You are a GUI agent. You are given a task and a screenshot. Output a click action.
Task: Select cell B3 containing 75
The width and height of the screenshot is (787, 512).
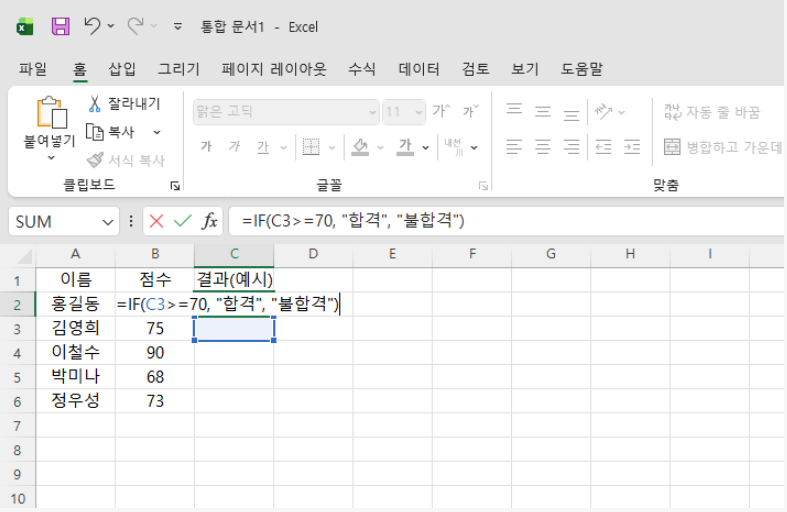point(154,329)
